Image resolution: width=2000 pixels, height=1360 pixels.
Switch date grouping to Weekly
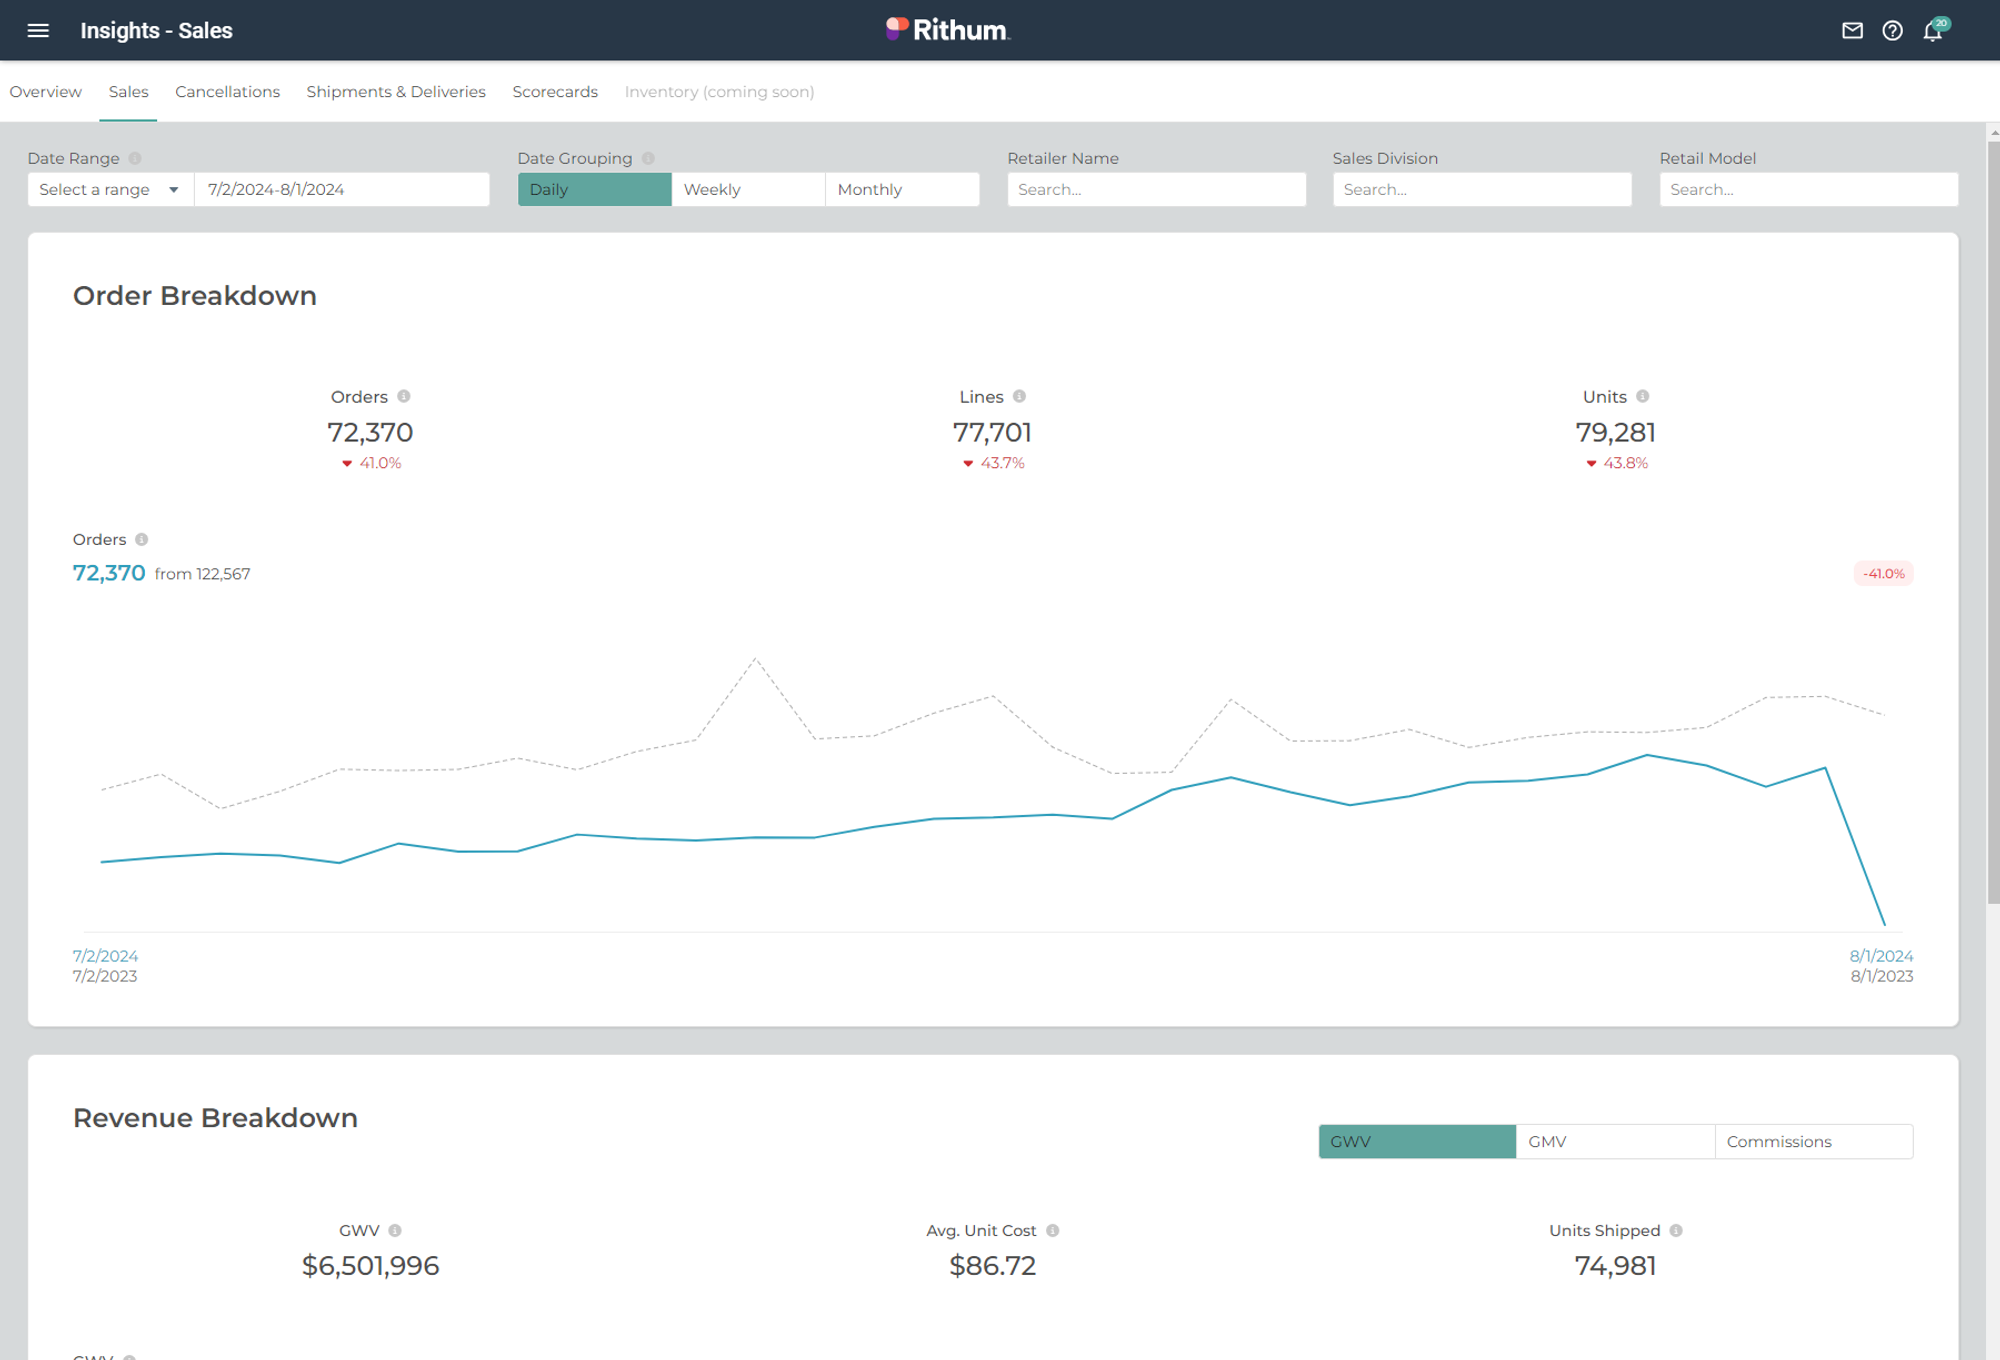tap(748, 189)
